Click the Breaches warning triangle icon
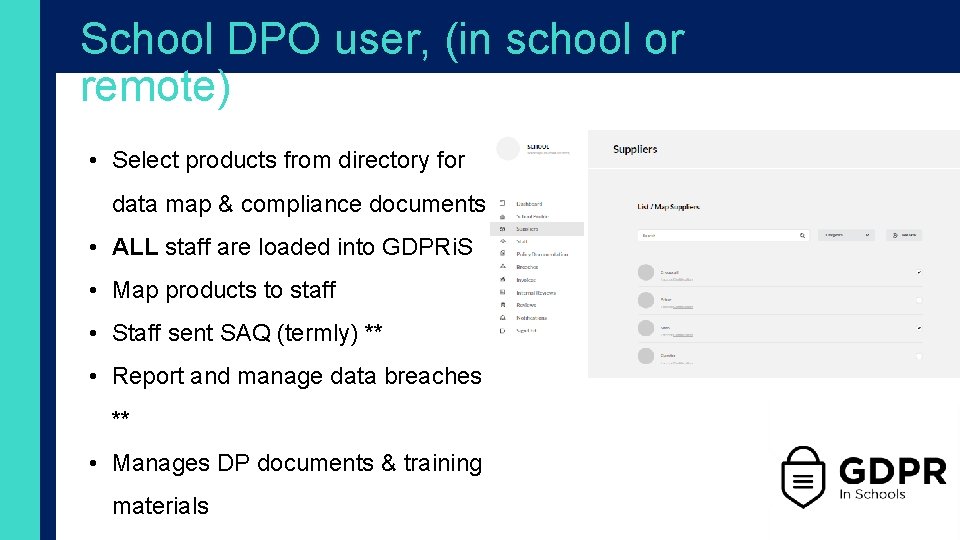 (502, 266)
